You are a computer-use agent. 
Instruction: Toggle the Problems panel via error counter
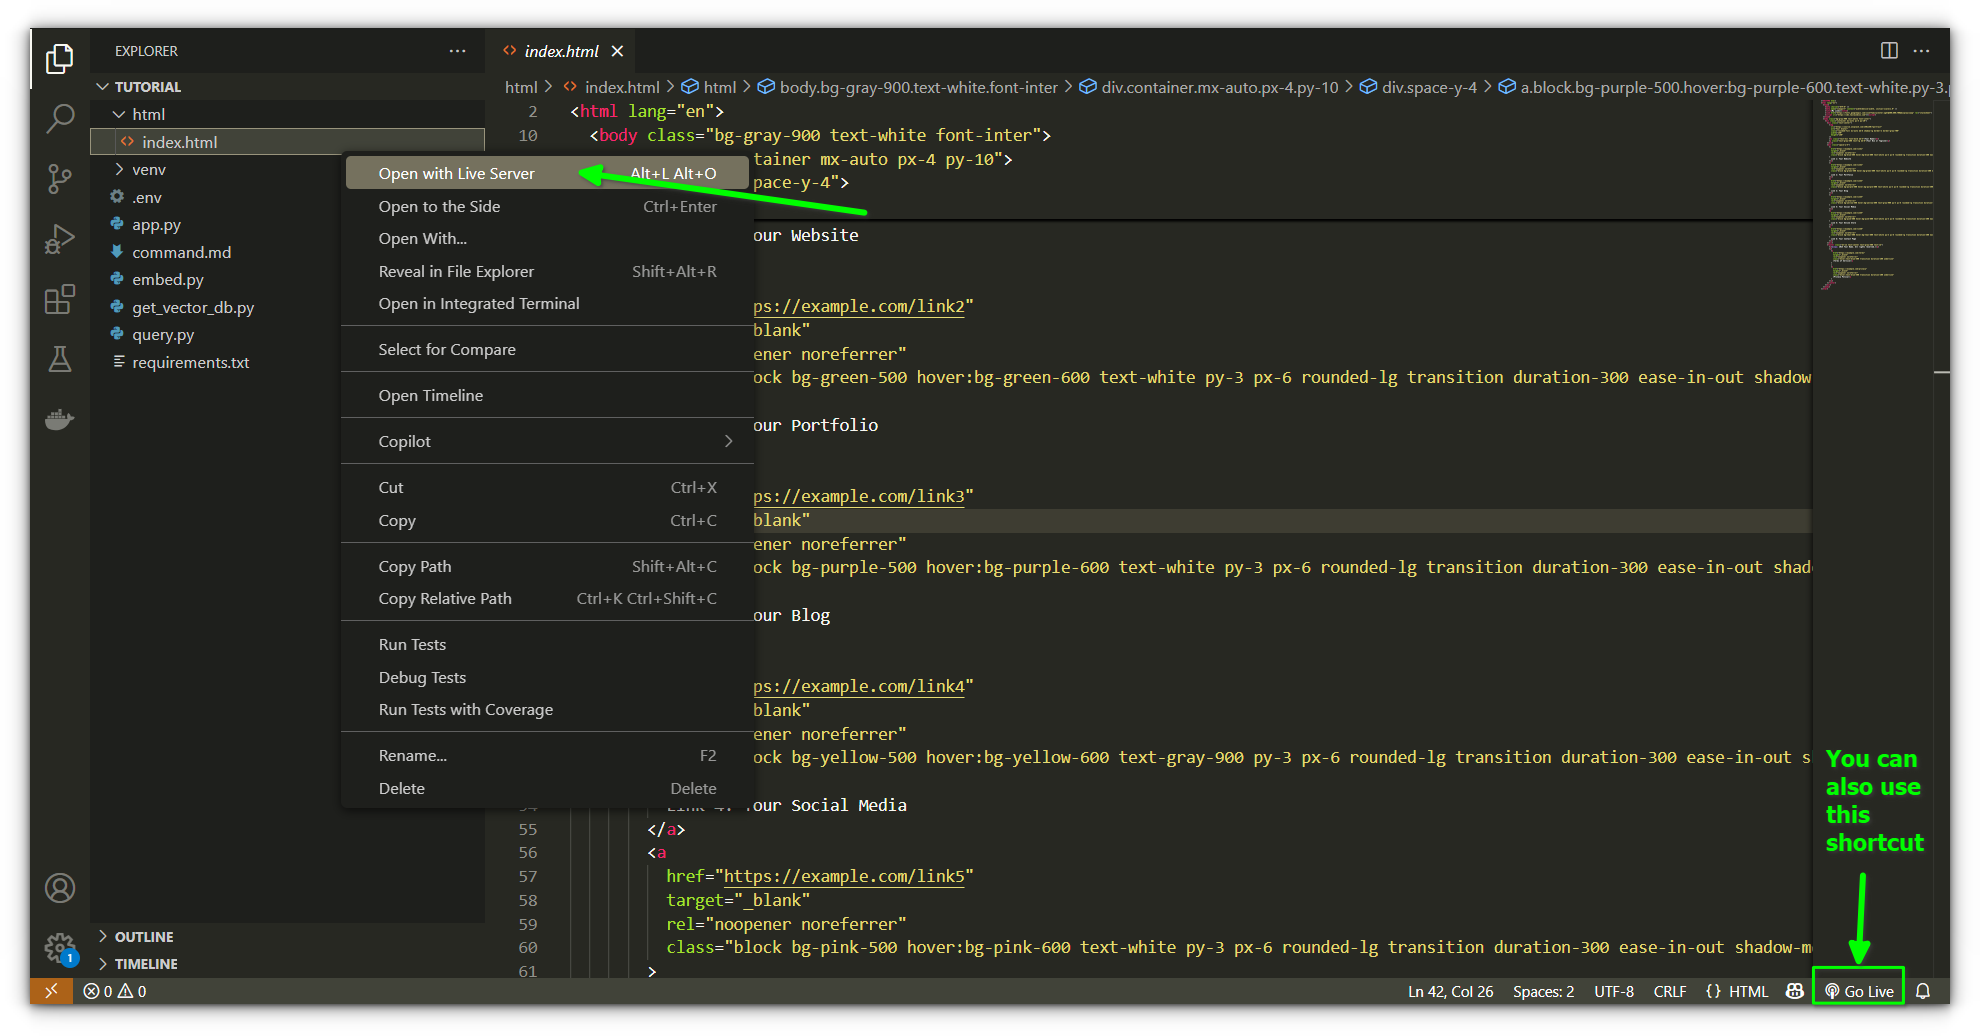click(113, 991)
